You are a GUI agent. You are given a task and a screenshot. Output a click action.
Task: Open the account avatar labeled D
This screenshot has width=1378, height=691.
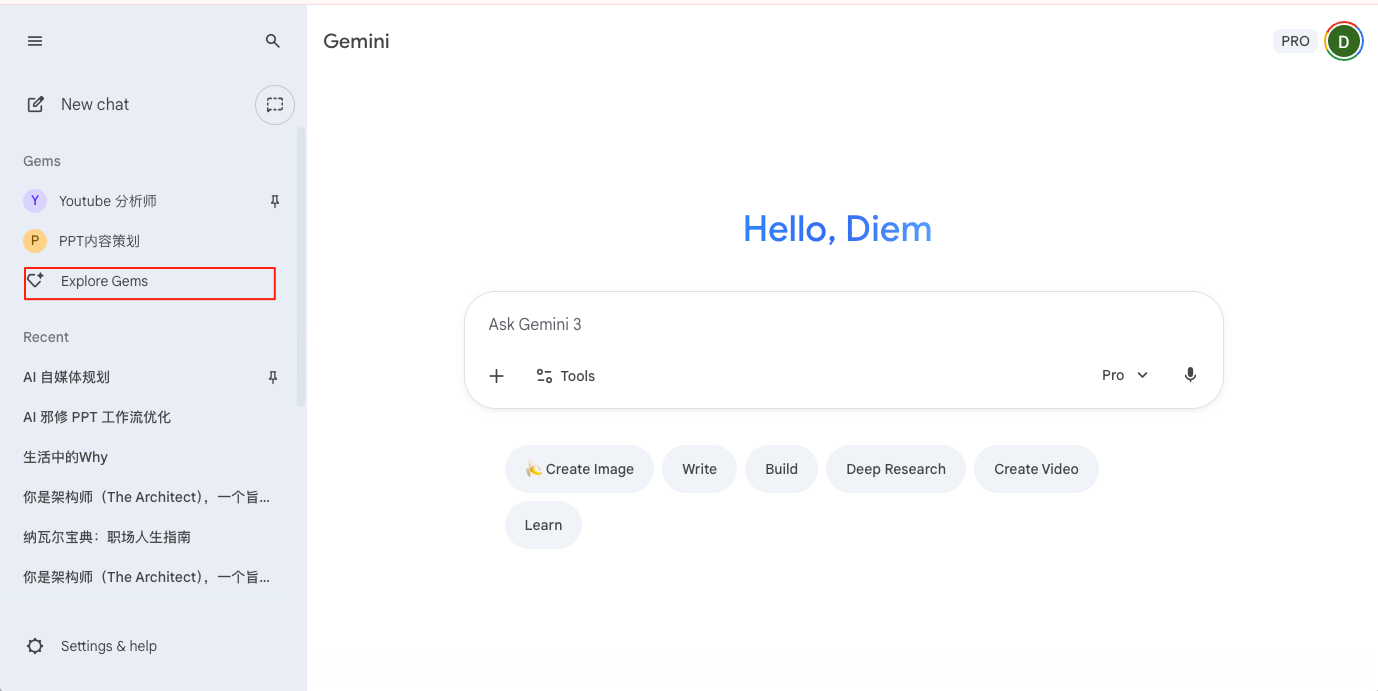coord(1343,41)
